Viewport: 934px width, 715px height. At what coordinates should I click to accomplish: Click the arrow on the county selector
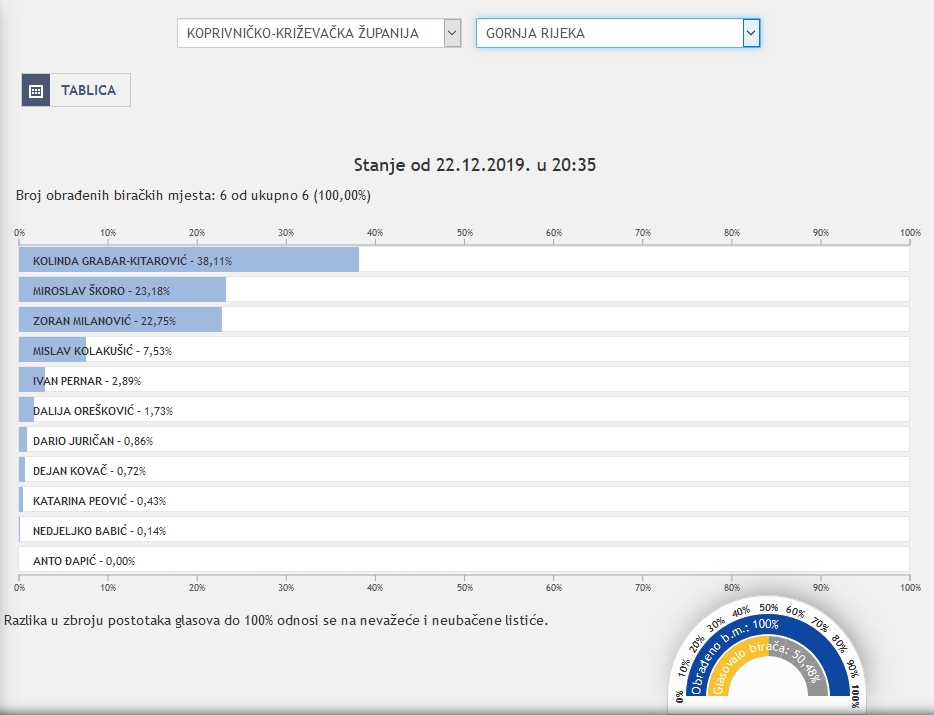[x=452, y=33]
